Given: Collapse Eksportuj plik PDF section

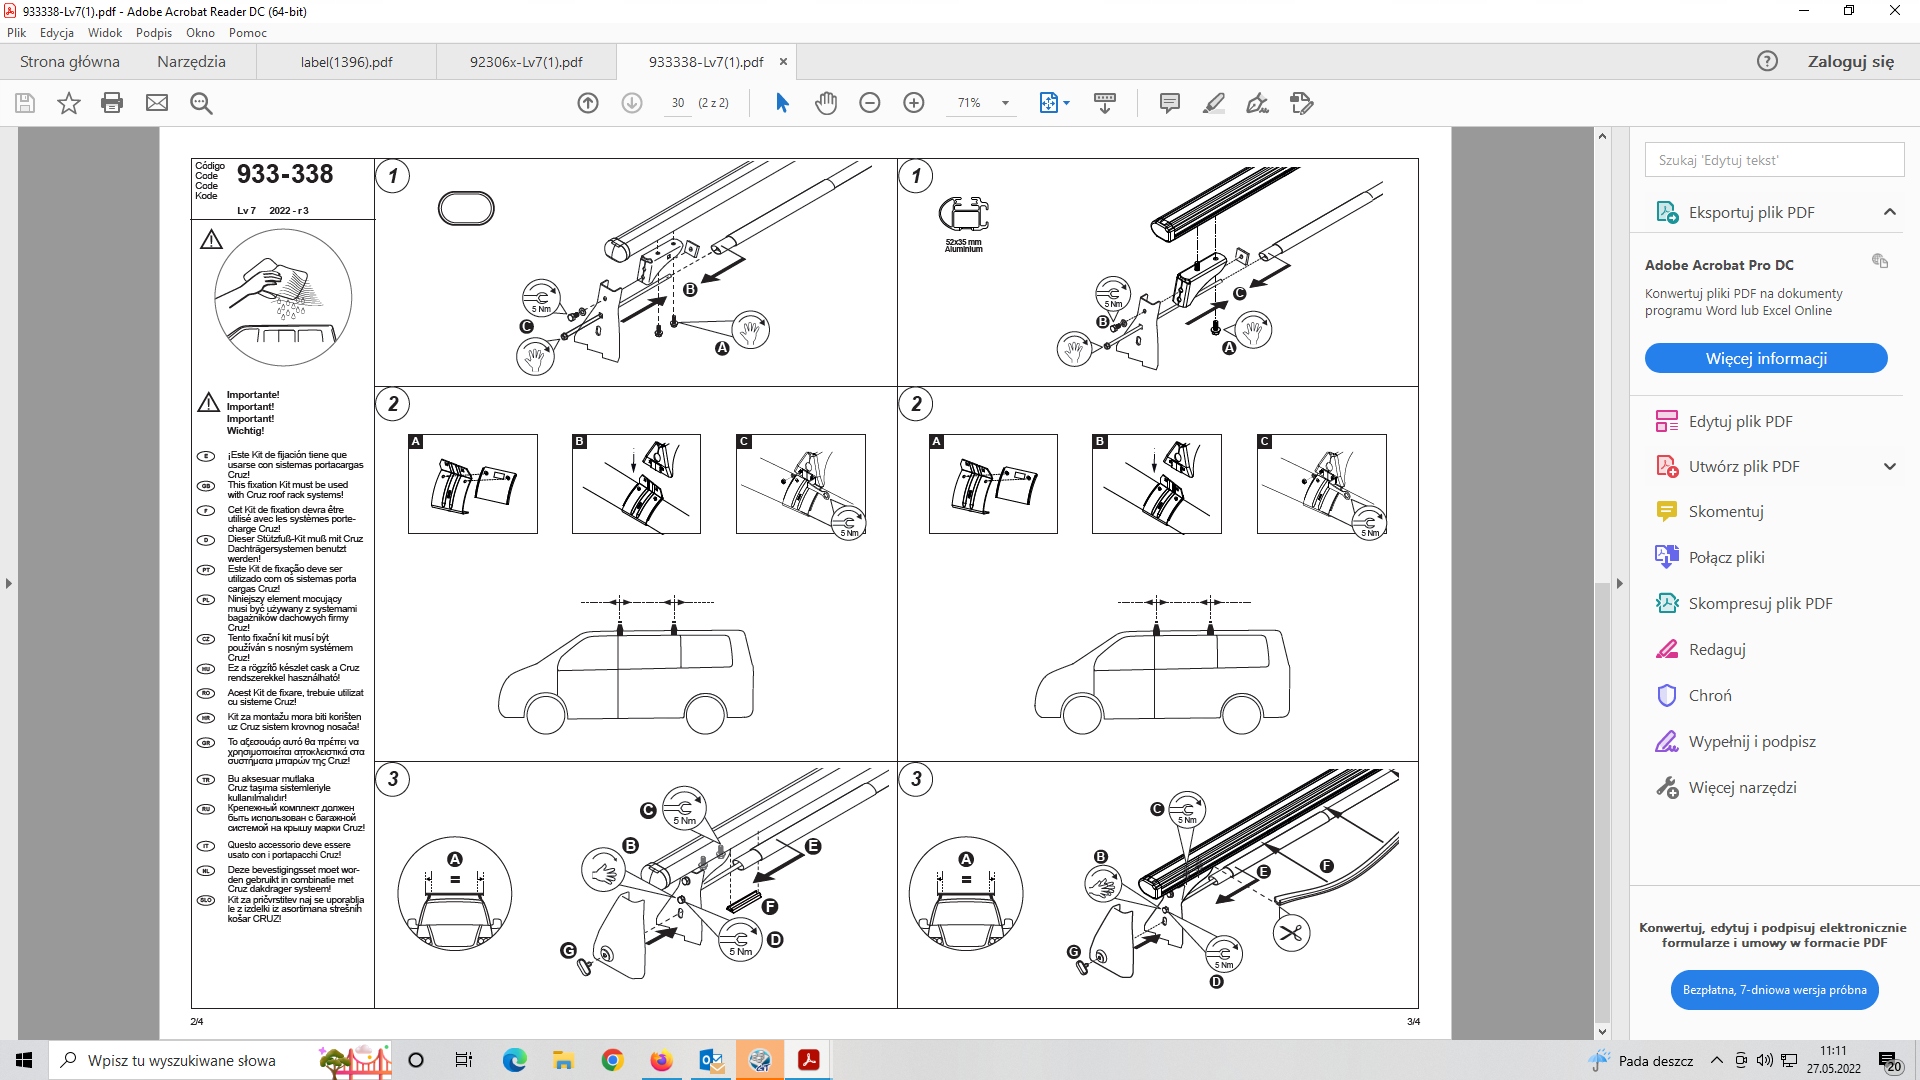Looking at the screenshot, I should point(1889,212).
